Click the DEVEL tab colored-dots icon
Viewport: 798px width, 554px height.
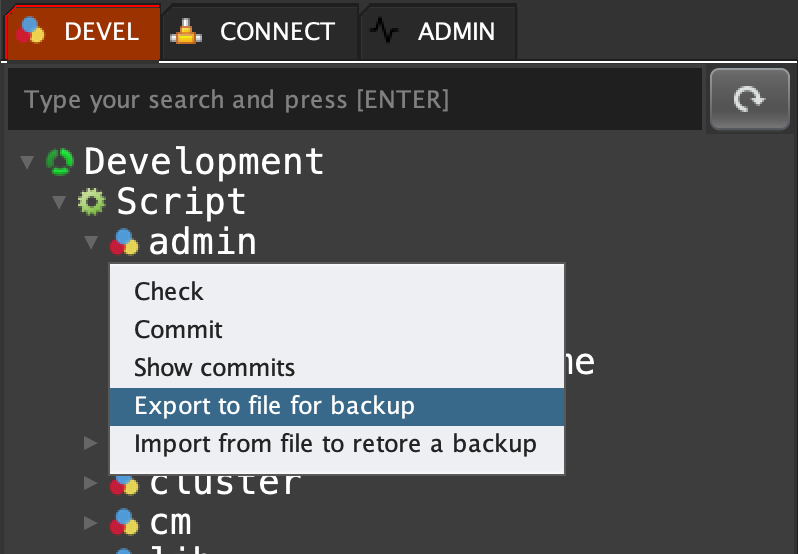[32, 31]
